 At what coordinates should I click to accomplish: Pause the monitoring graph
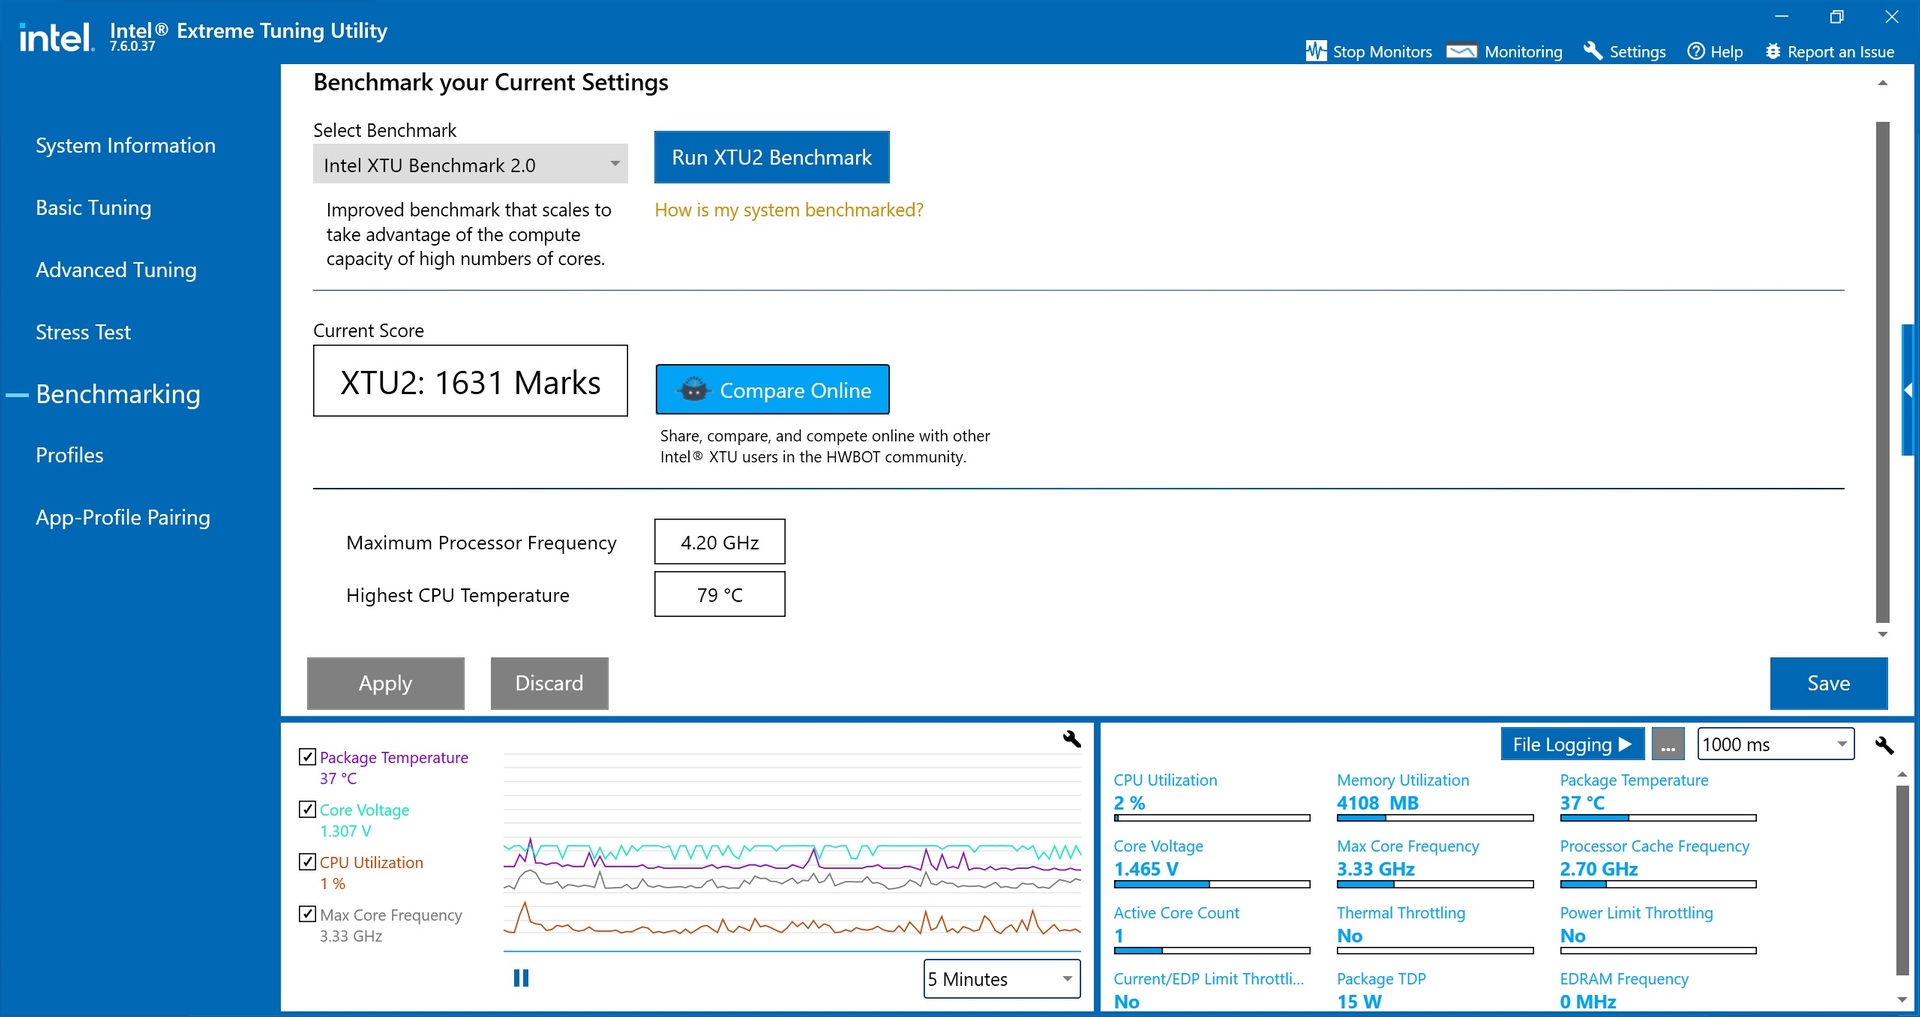pyautogui.click(x=521, y=978)
